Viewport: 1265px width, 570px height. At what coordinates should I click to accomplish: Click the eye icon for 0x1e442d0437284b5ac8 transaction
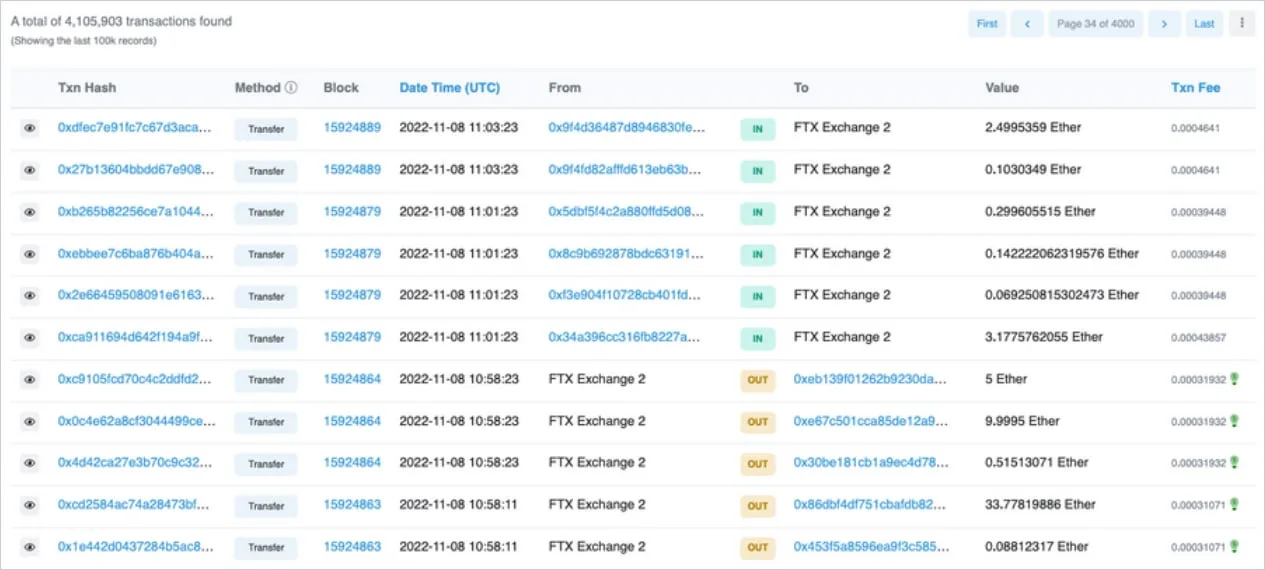(x=30, y=547)
